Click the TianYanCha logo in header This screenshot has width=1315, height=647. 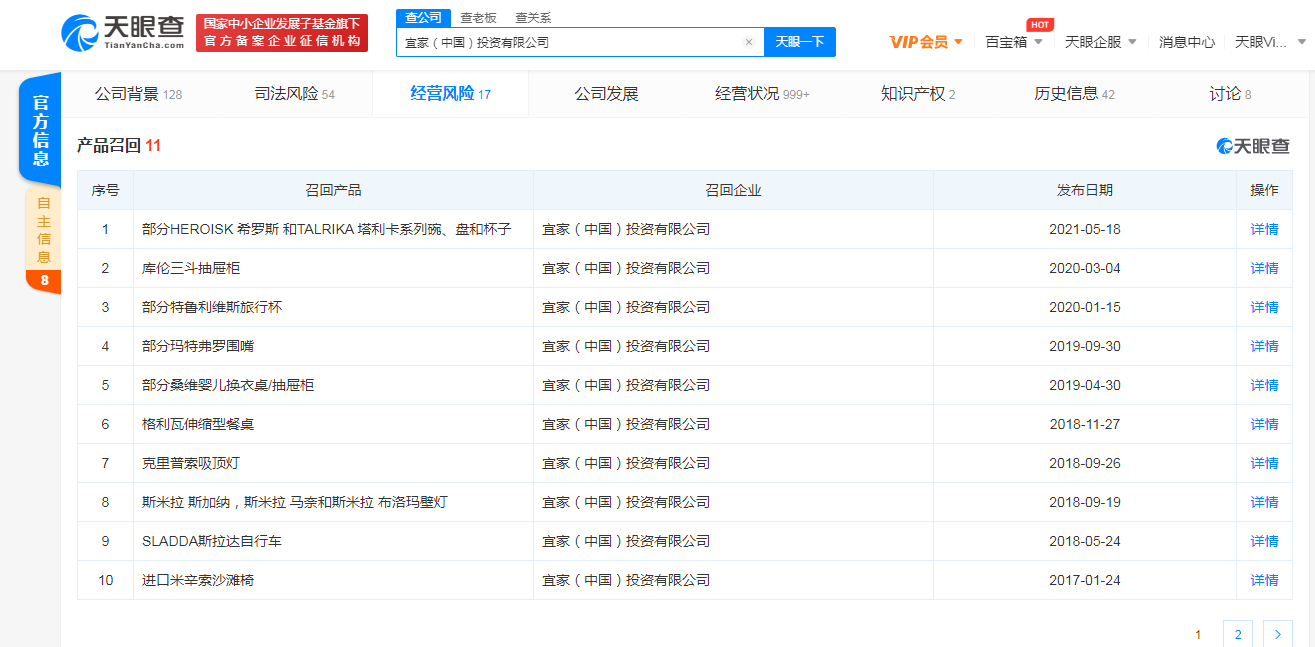(122, 32)
